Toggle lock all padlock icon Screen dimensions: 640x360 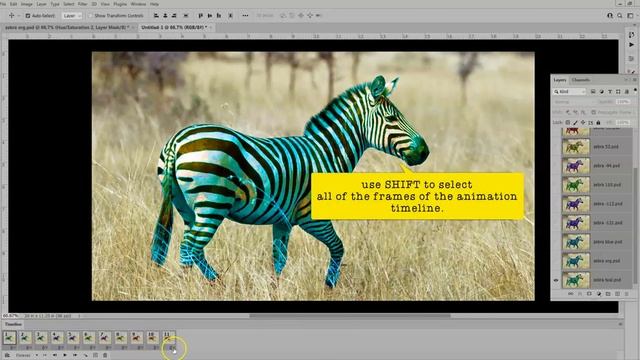coord(598,122)
